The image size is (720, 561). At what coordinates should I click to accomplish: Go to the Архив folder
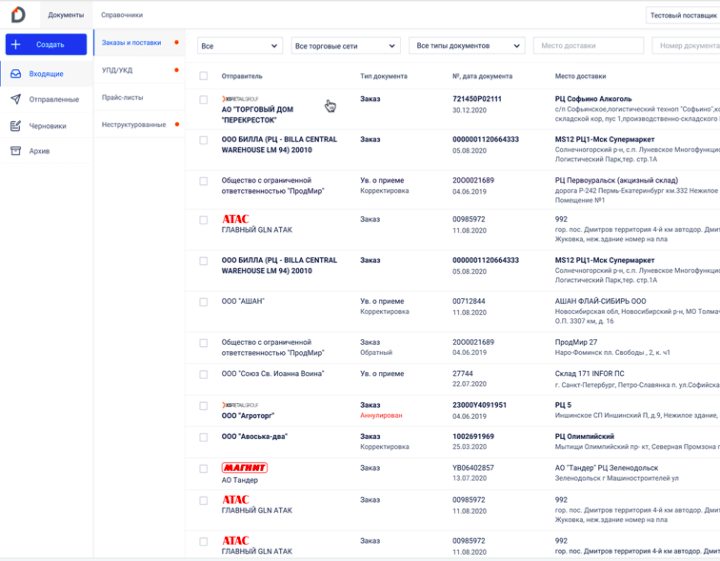point(46,151)
